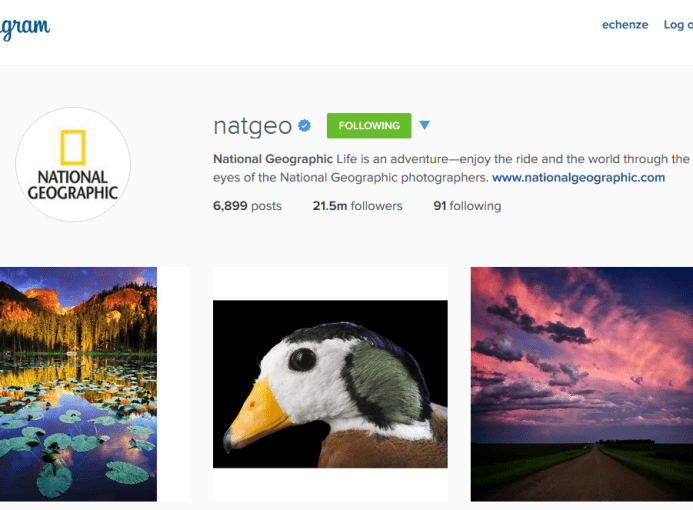Visit the www.nationalgeographic.com link

579,178
